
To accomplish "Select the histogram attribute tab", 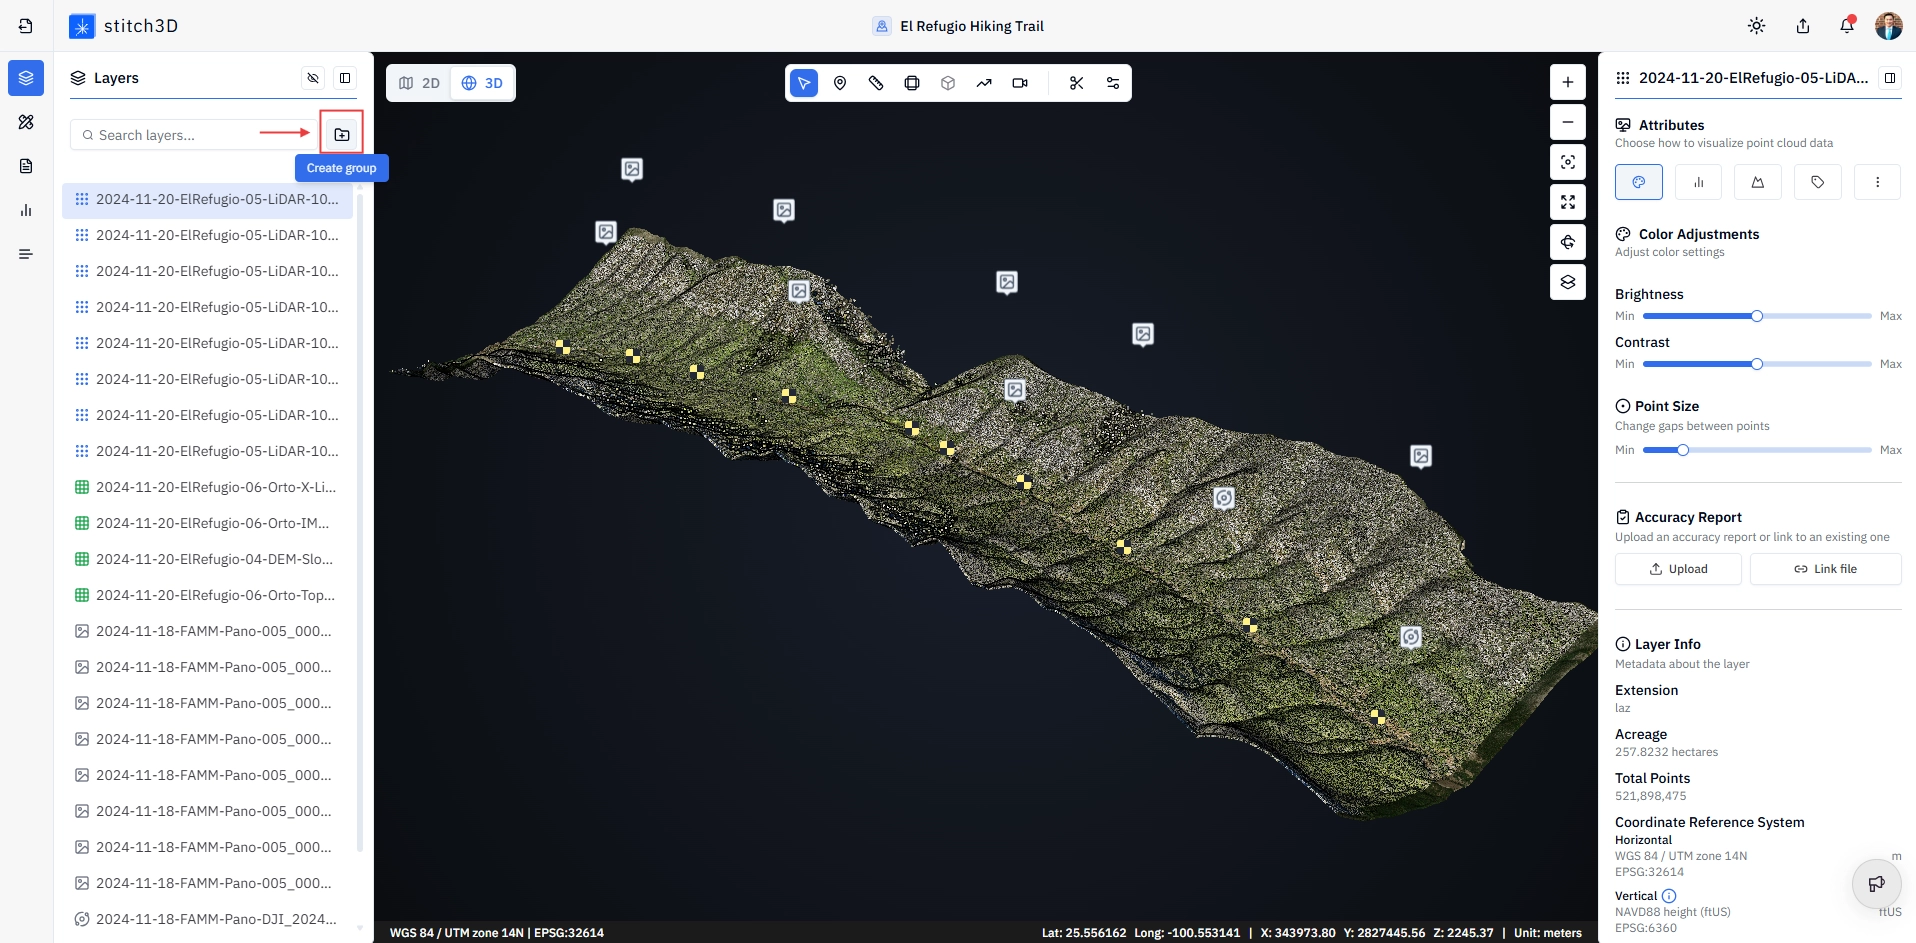I will [1698, 182].
